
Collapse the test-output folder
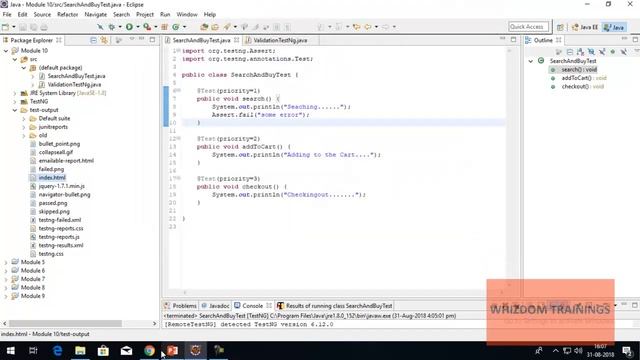pyautogui.click(x=15, y=110)
